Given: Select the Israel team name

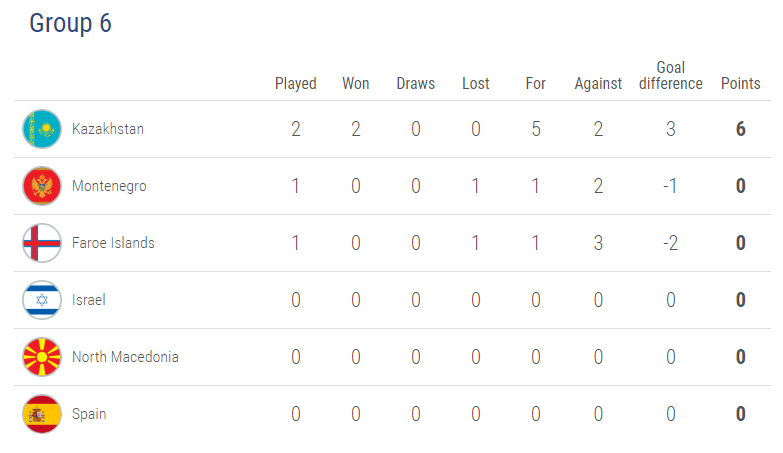Looking at the screenshot, I should coord(89,300).
